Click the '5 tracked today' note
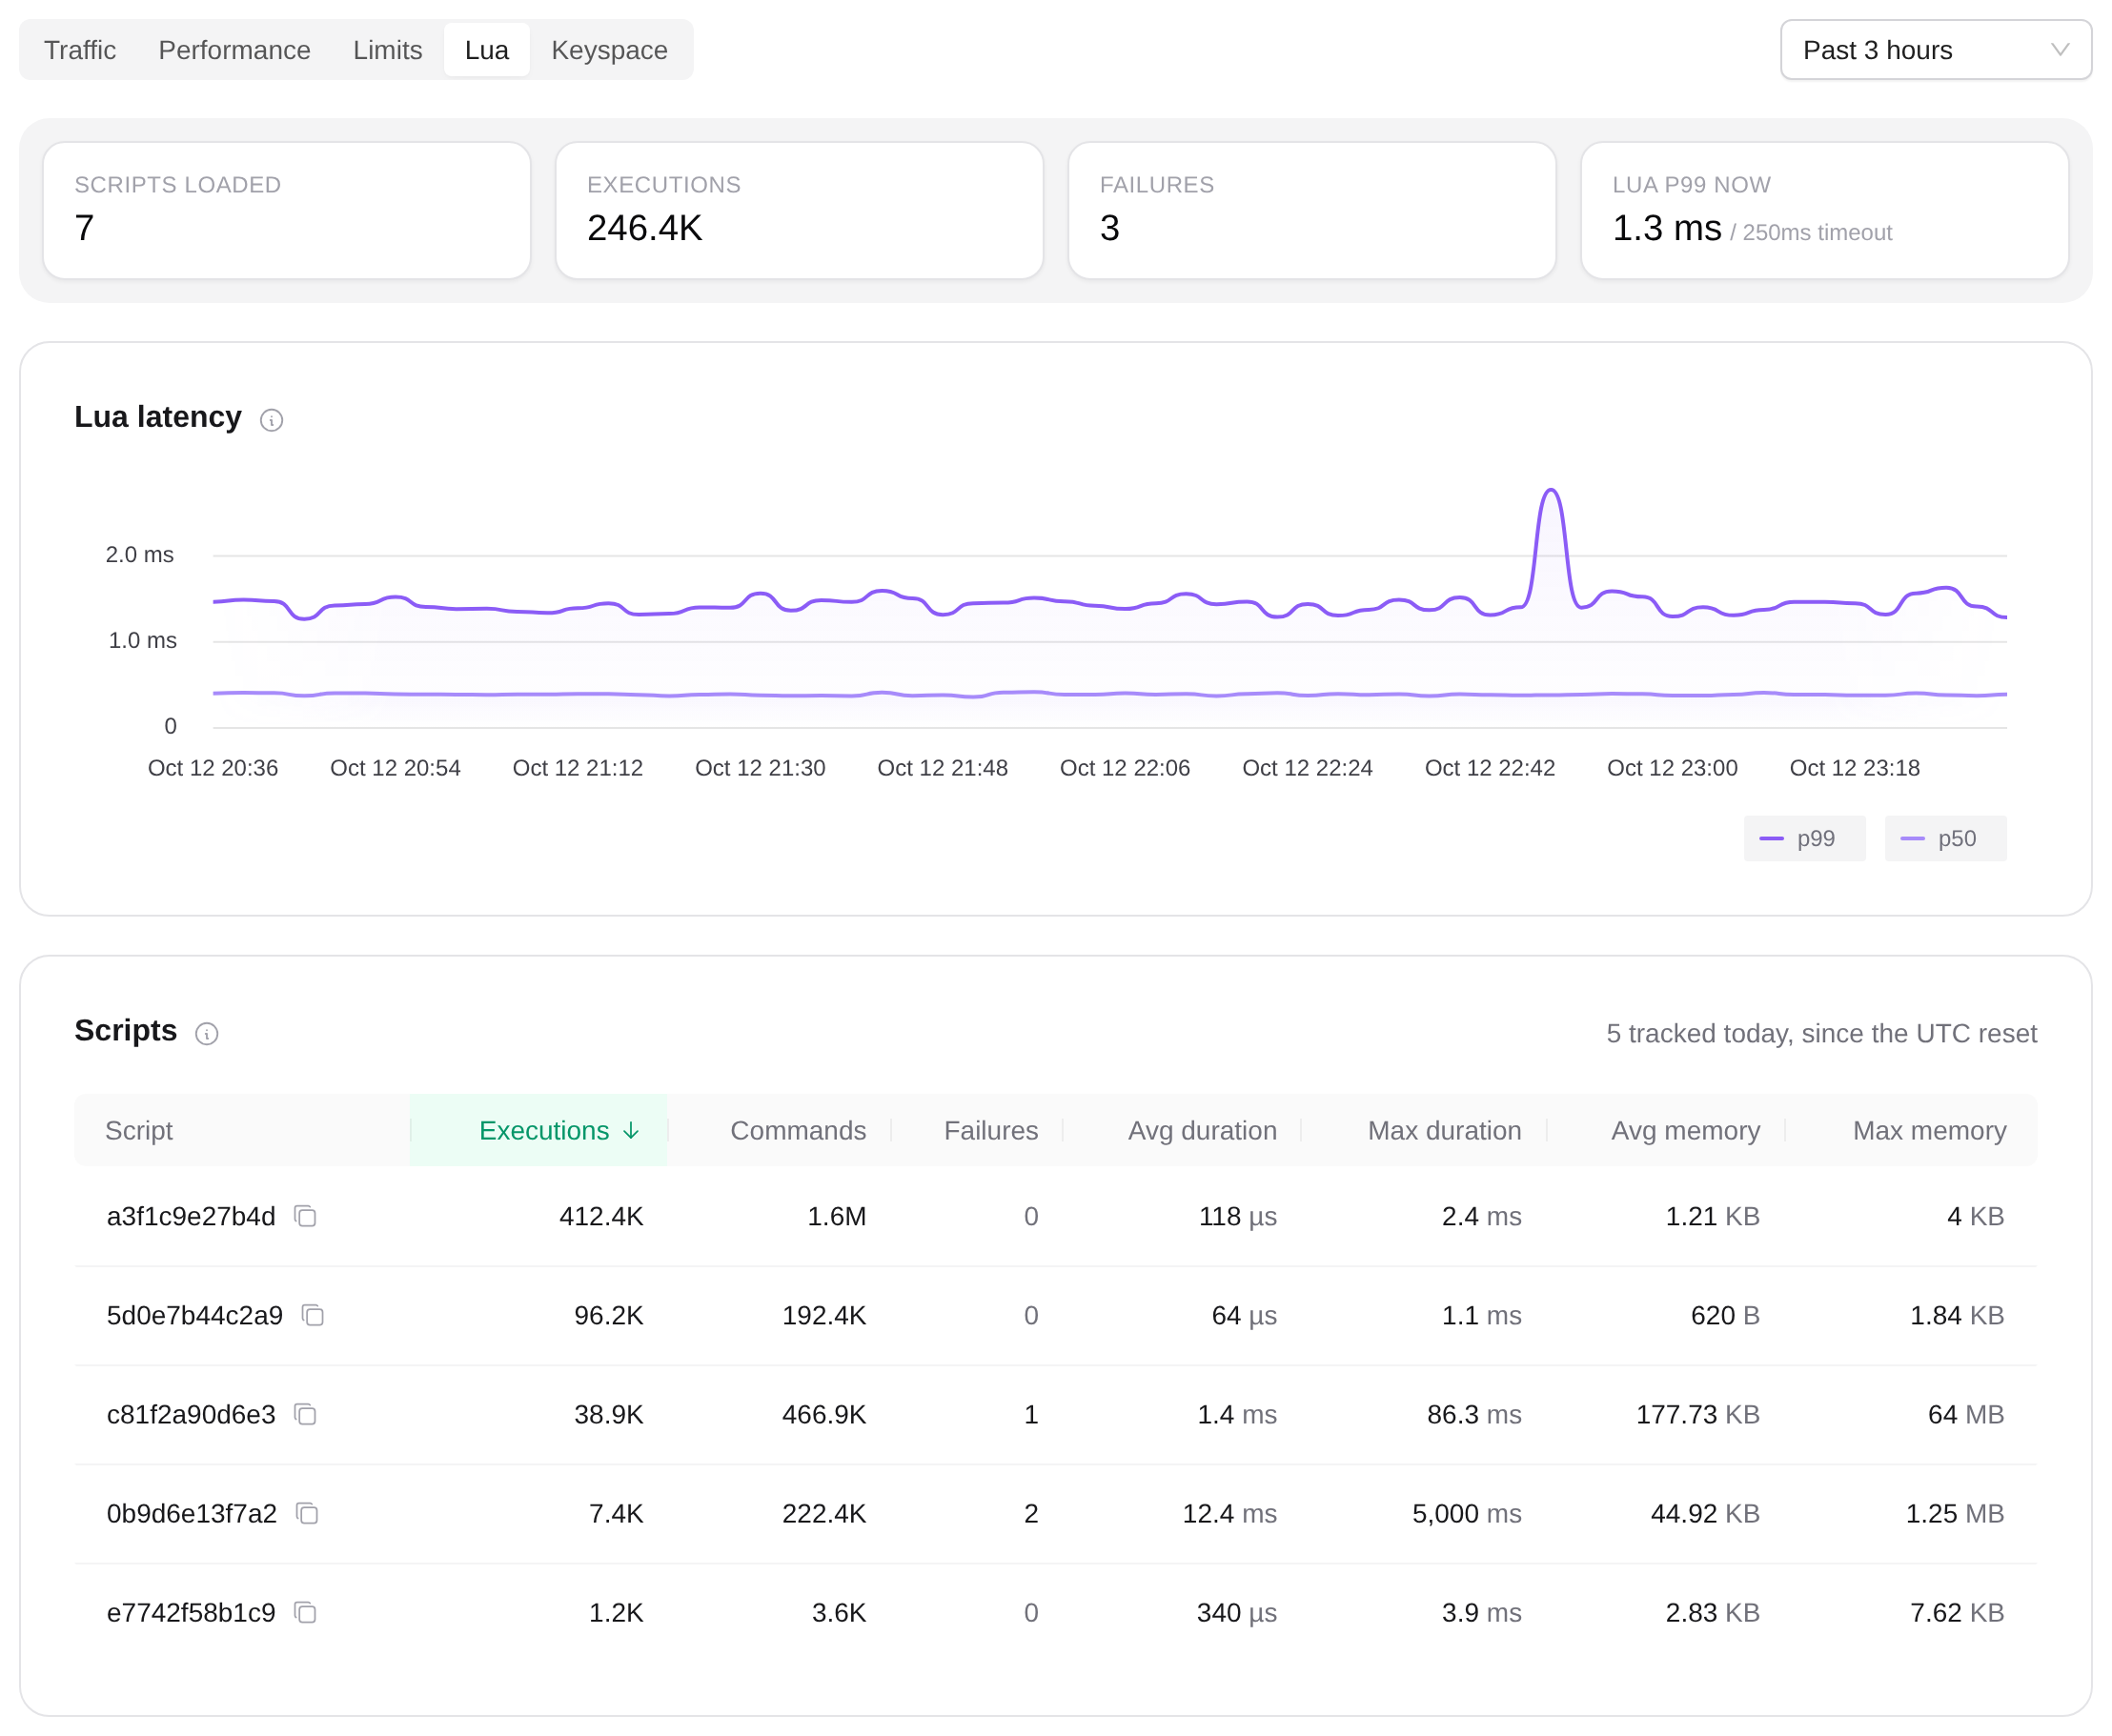This screenshot has width=2112, height=1736. (x=1821, y=1033)
